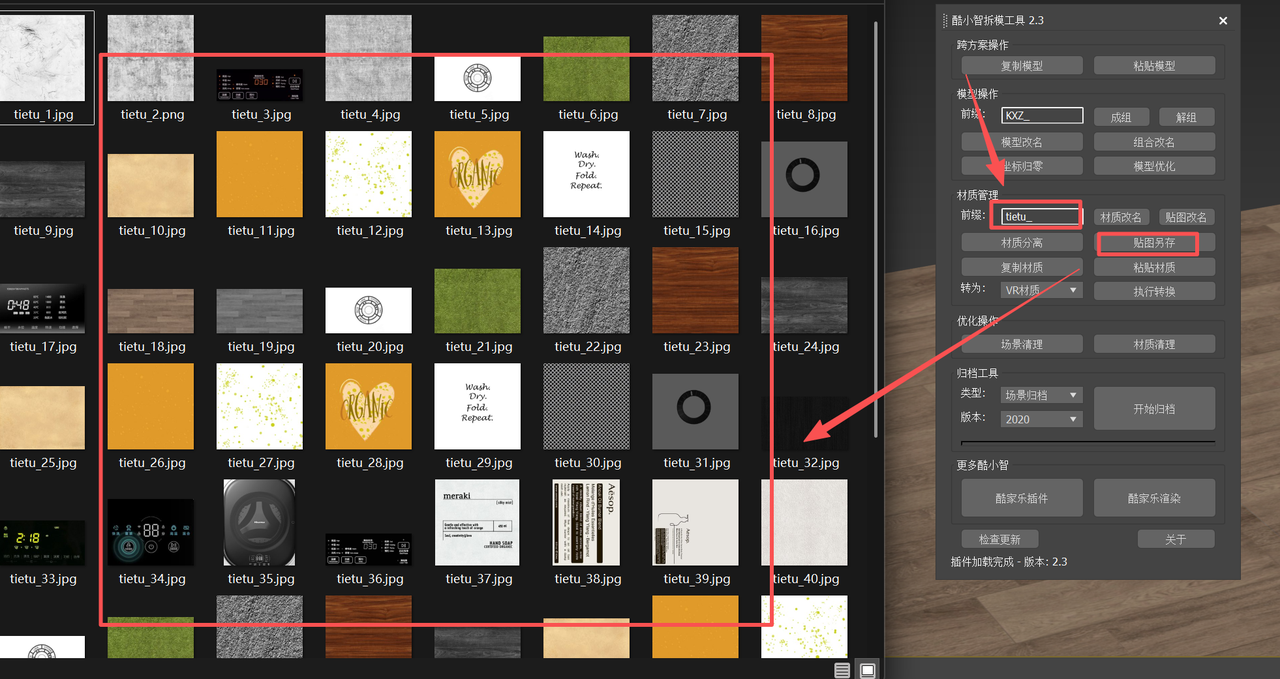Viewport: 1280px width, 679px height.
Task: Close the 酷小智拆模工具 panel
Action: coord(1223,20)
